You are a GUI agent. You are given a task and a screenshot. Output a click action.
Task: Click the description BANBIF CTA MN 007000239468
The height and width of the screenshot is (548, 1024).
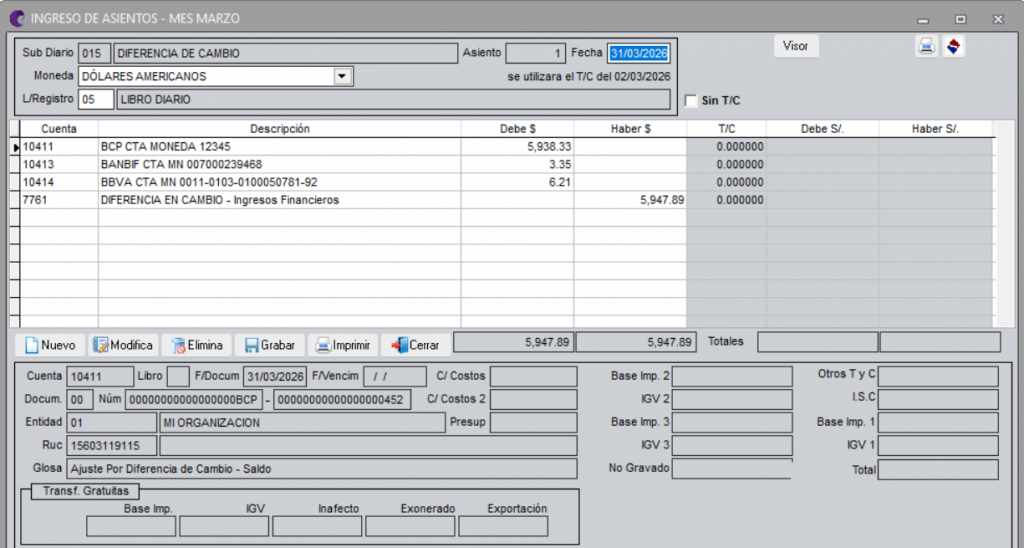point(182,165)
